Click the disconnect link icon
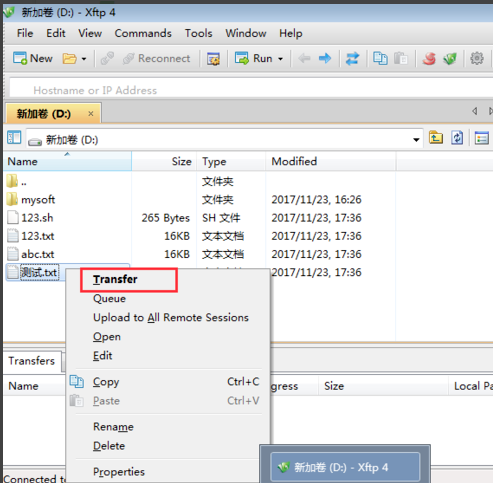493x483 pixels. pyautogui.click(x=107, y=59)
